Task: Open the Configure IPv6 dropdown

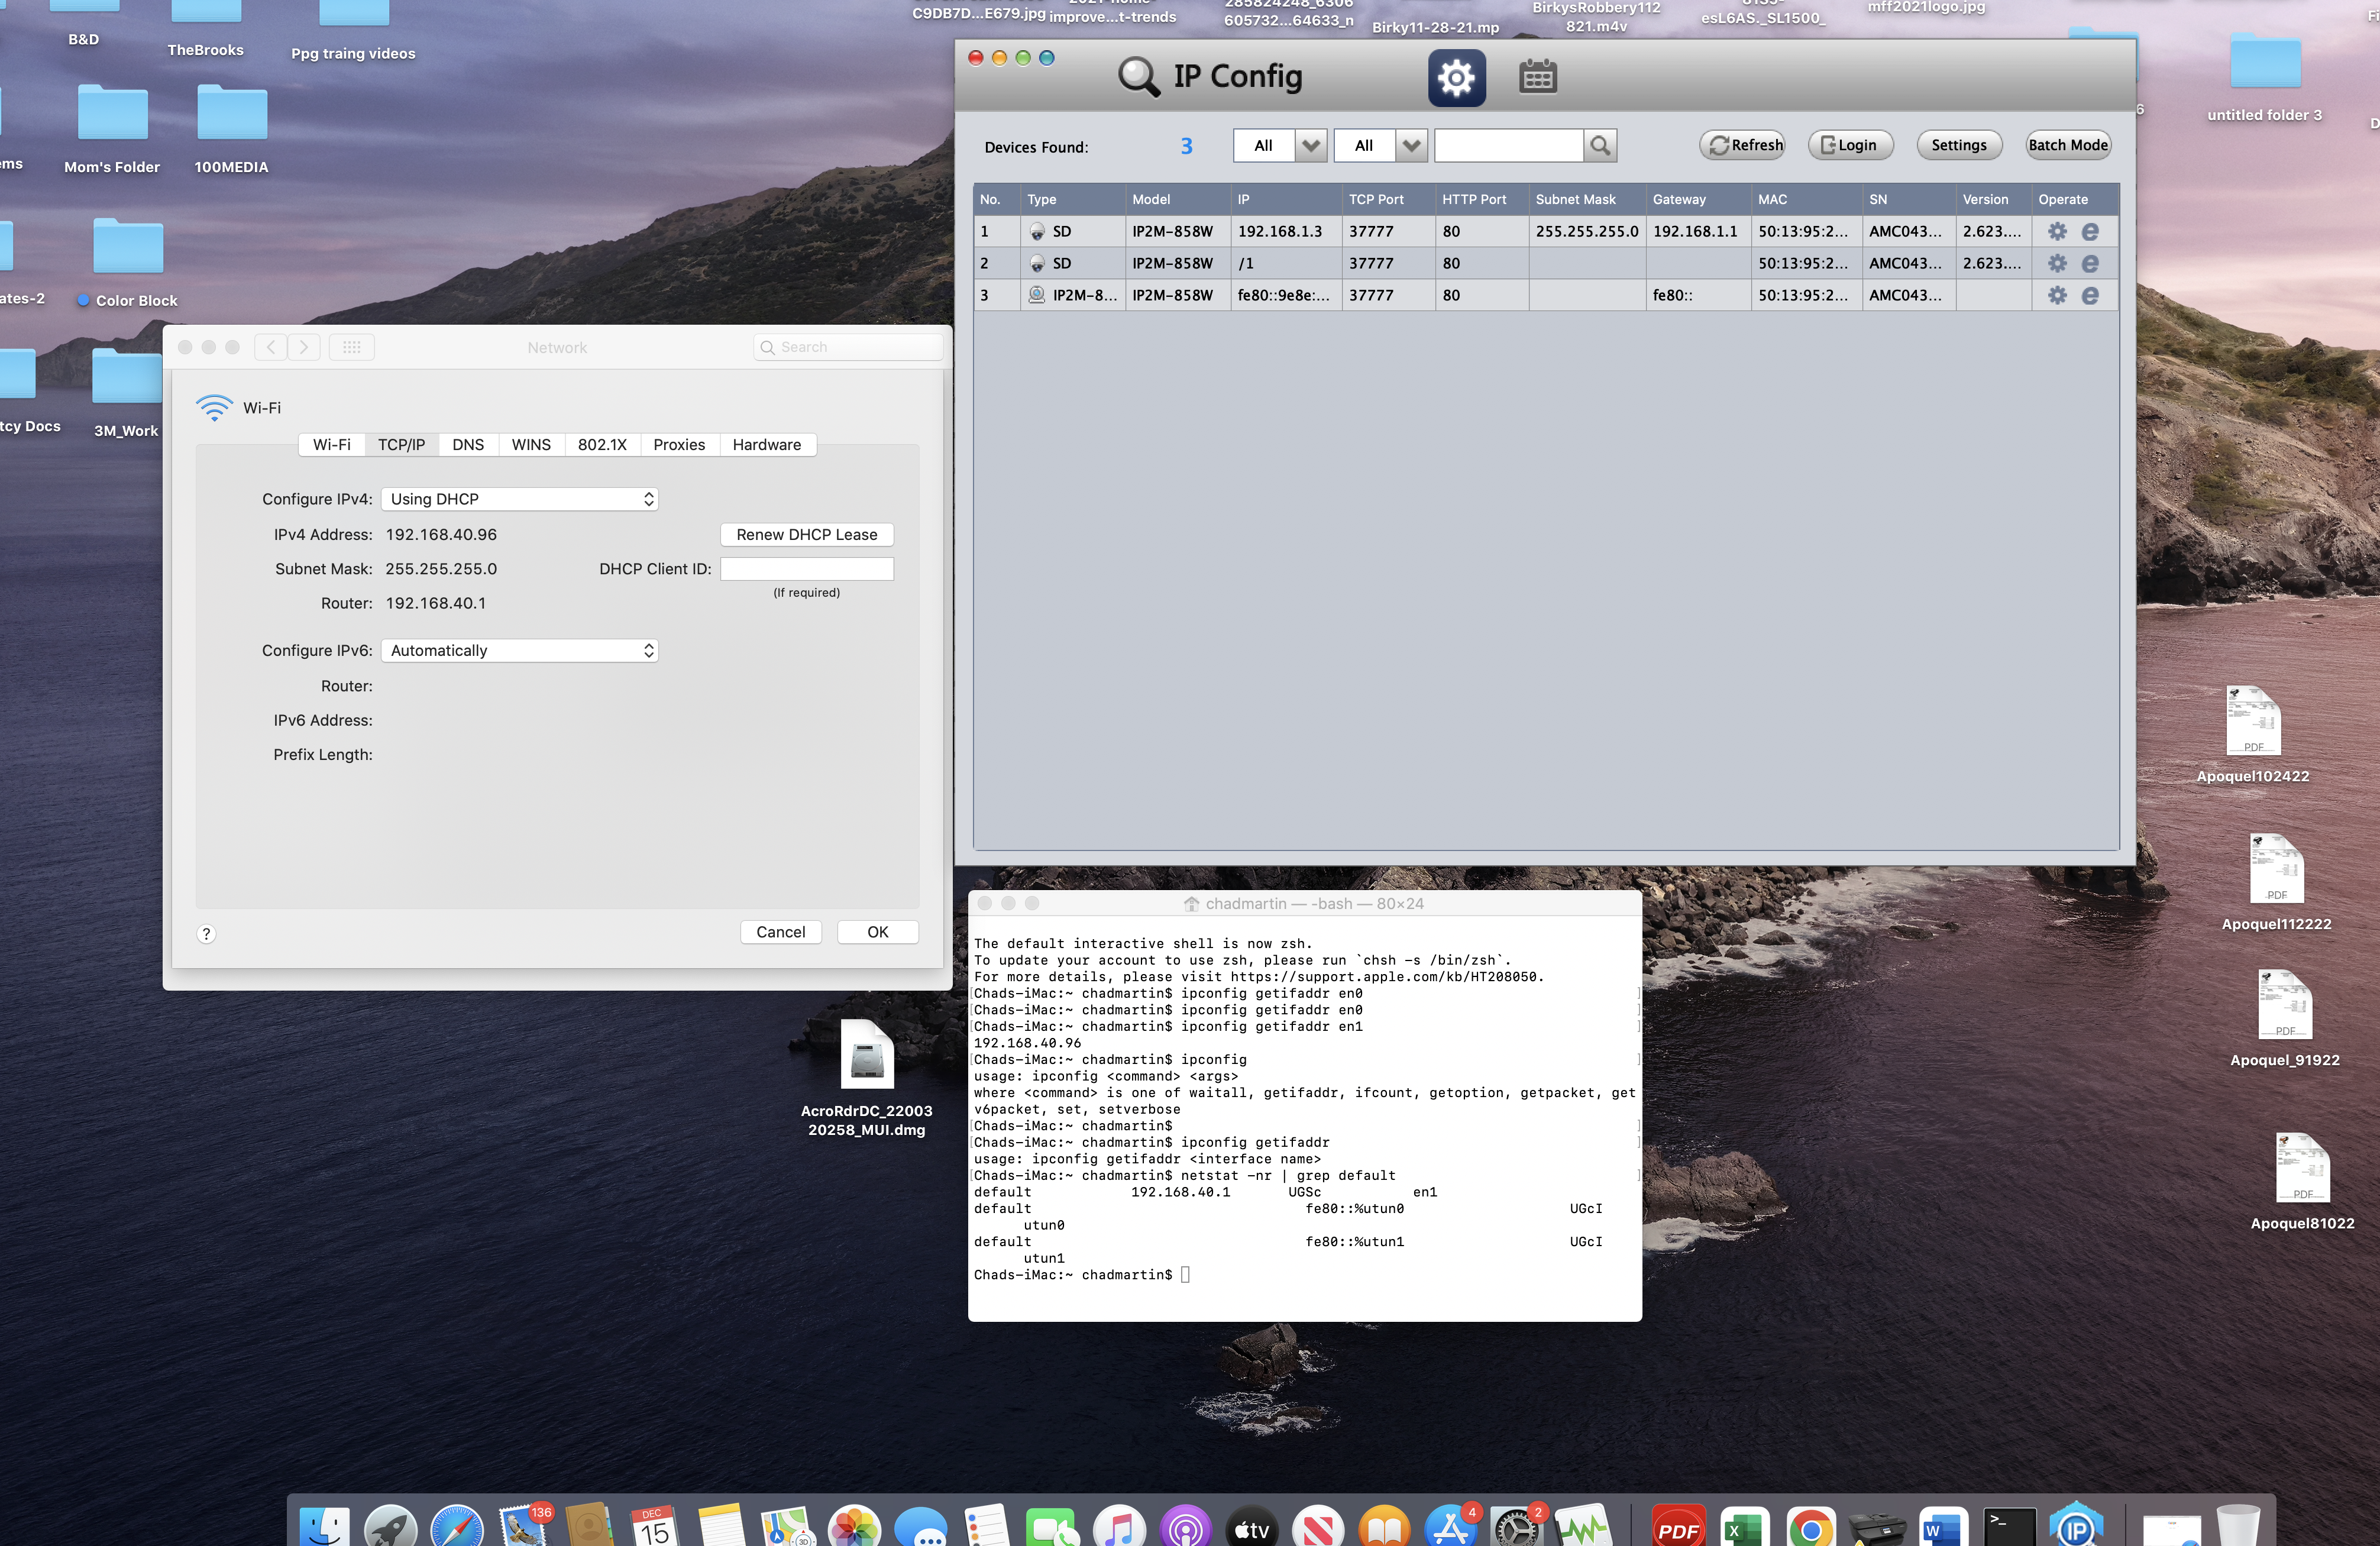Action: pos(519,650)
